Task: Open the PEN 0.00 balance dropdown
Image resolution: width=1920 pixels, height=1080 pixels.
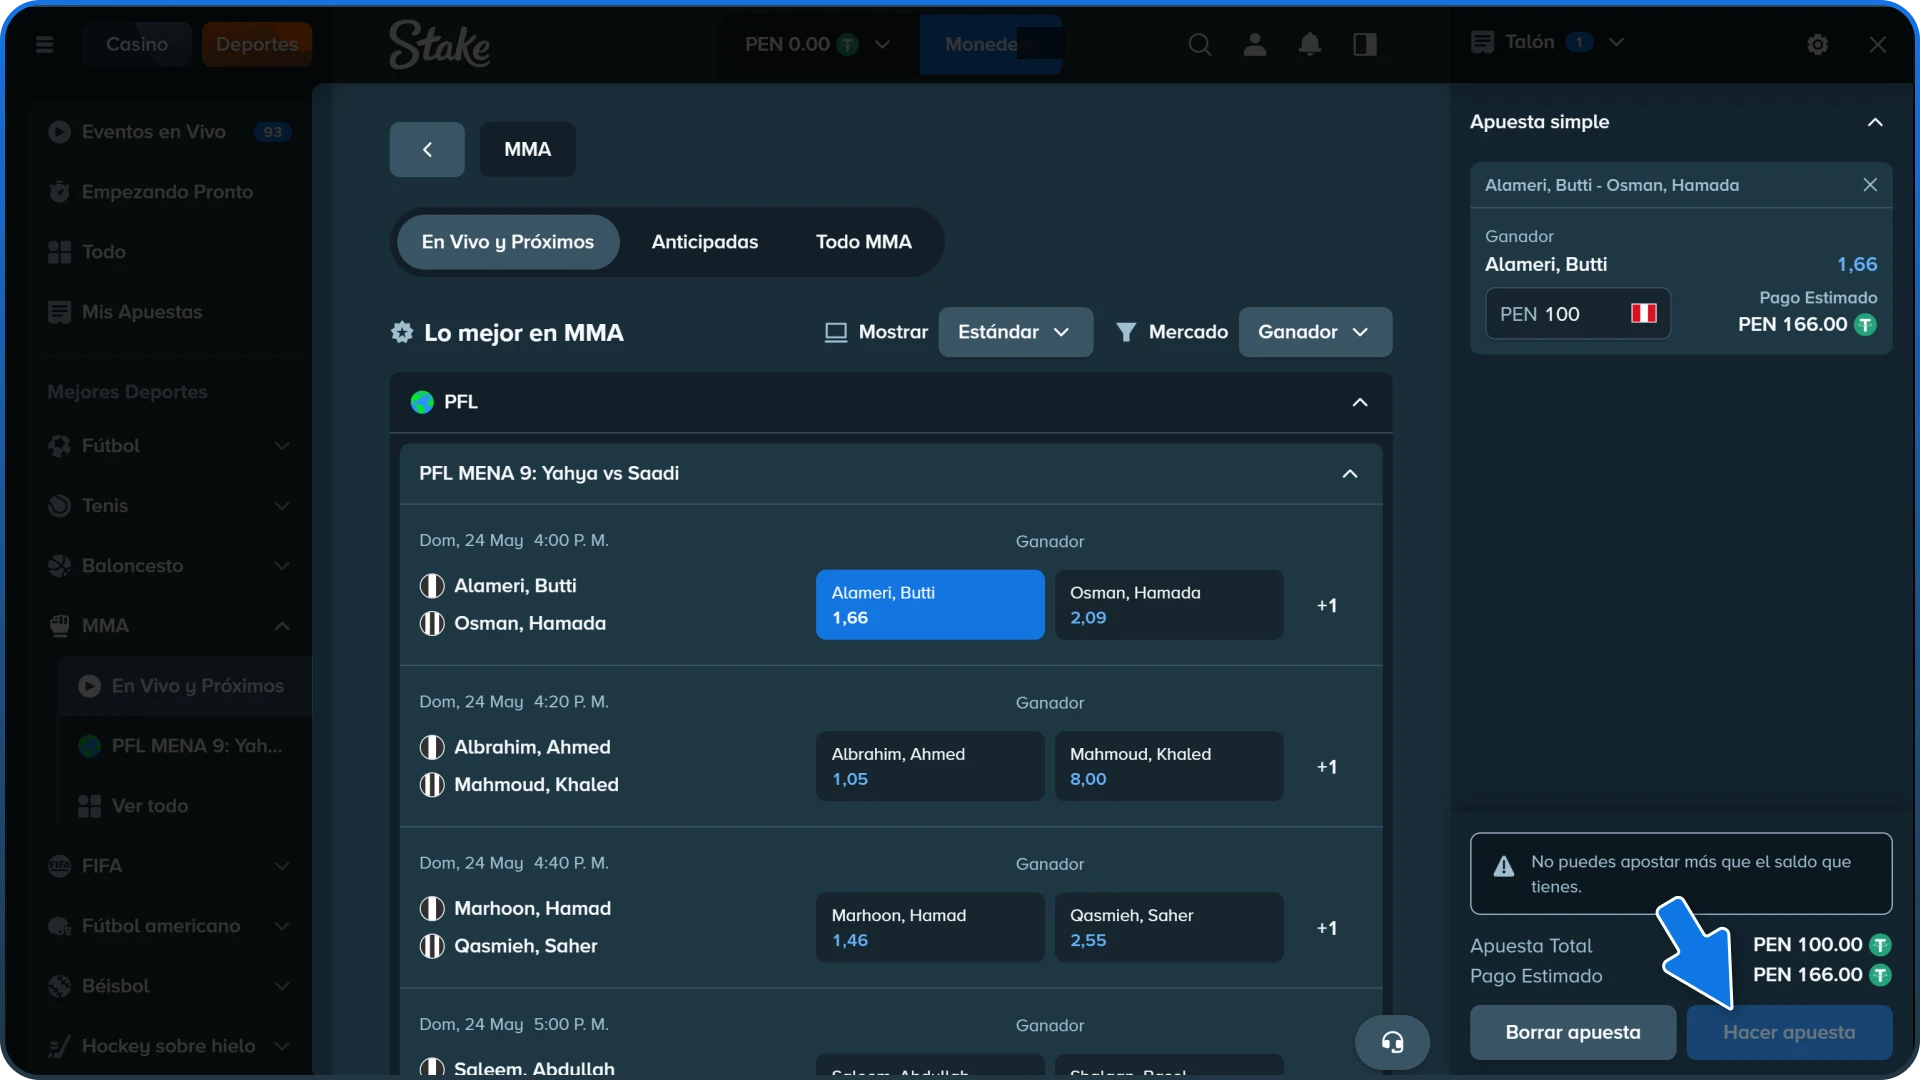Action: (817, 44)
